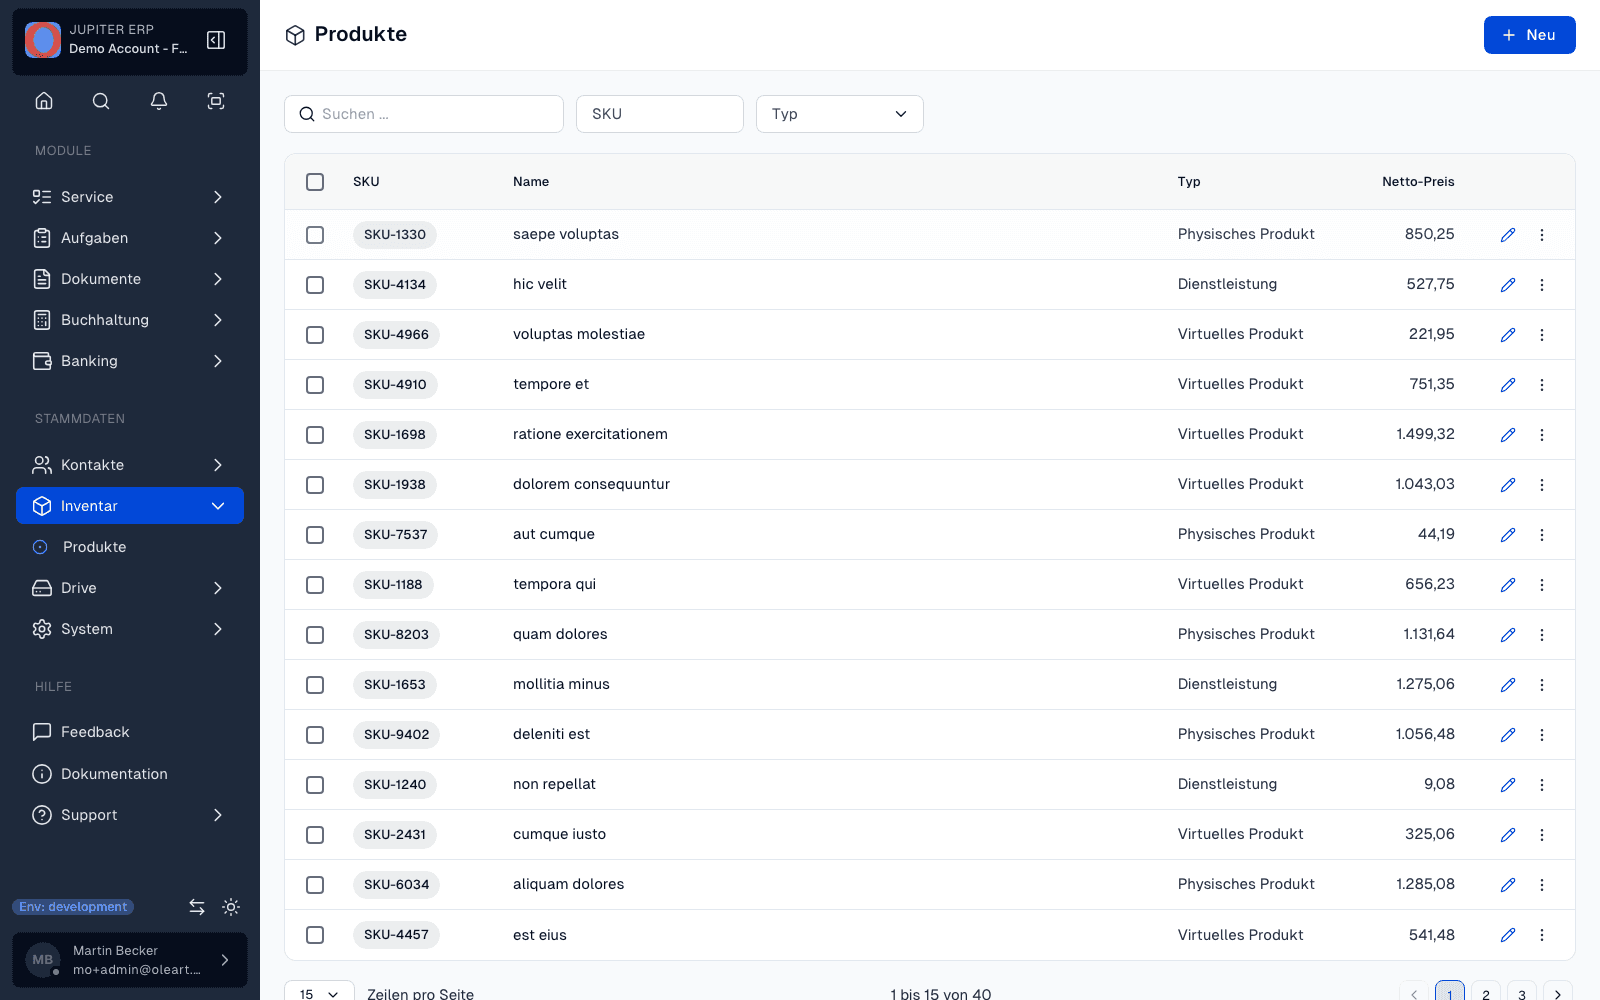The image size is (1600, 1000).
Task: Focus the SKU filter field
Action: pos(660,114)
